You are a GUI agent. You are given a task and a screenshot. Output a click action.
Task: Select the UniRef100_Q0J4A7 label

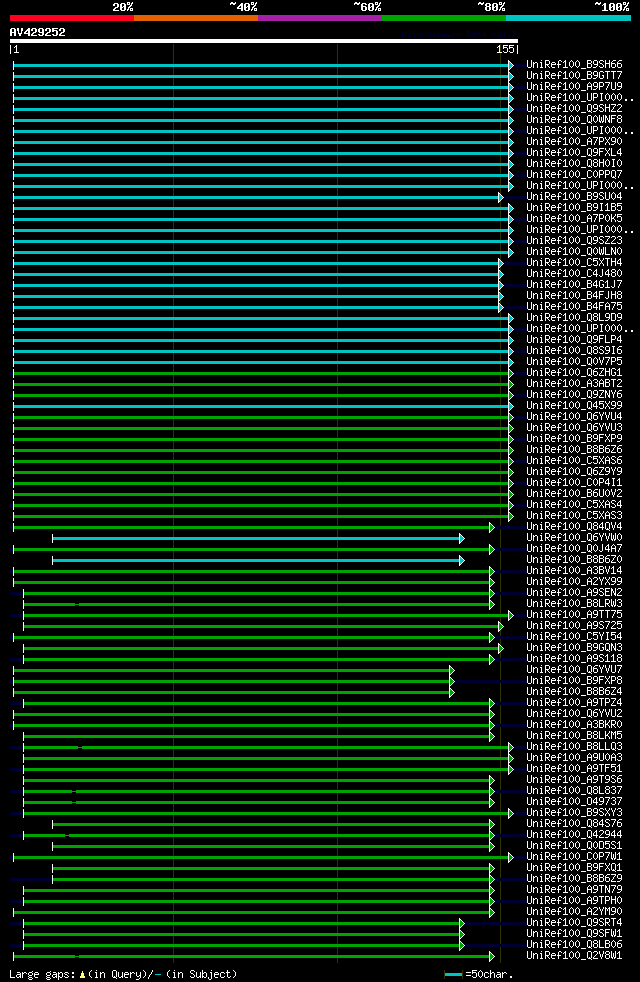(x=574, y=549)
